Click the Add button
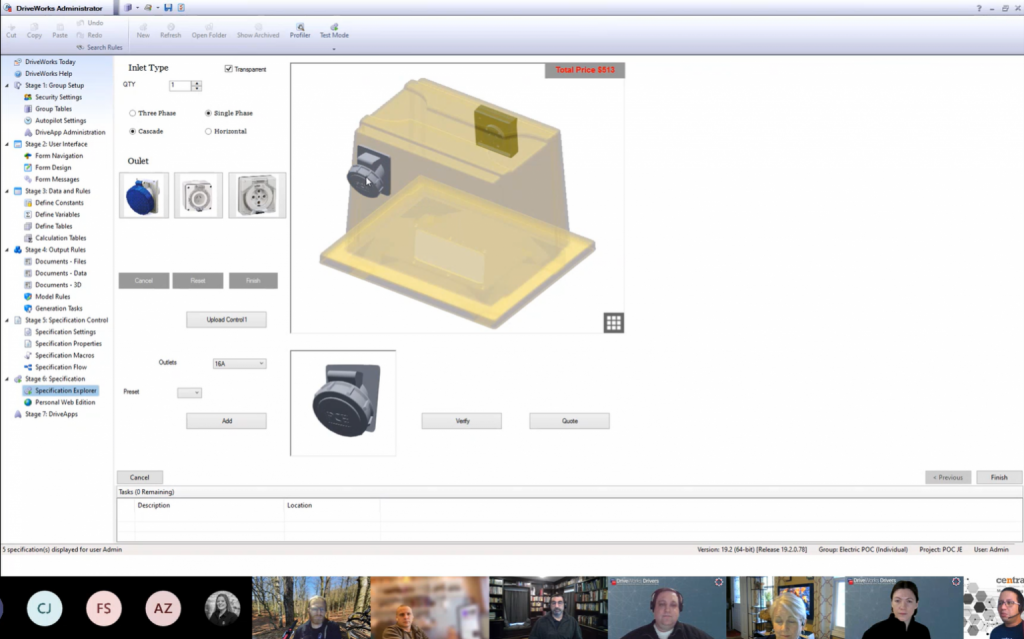Viewport: 1024px width, 639px height. point(227,421)
